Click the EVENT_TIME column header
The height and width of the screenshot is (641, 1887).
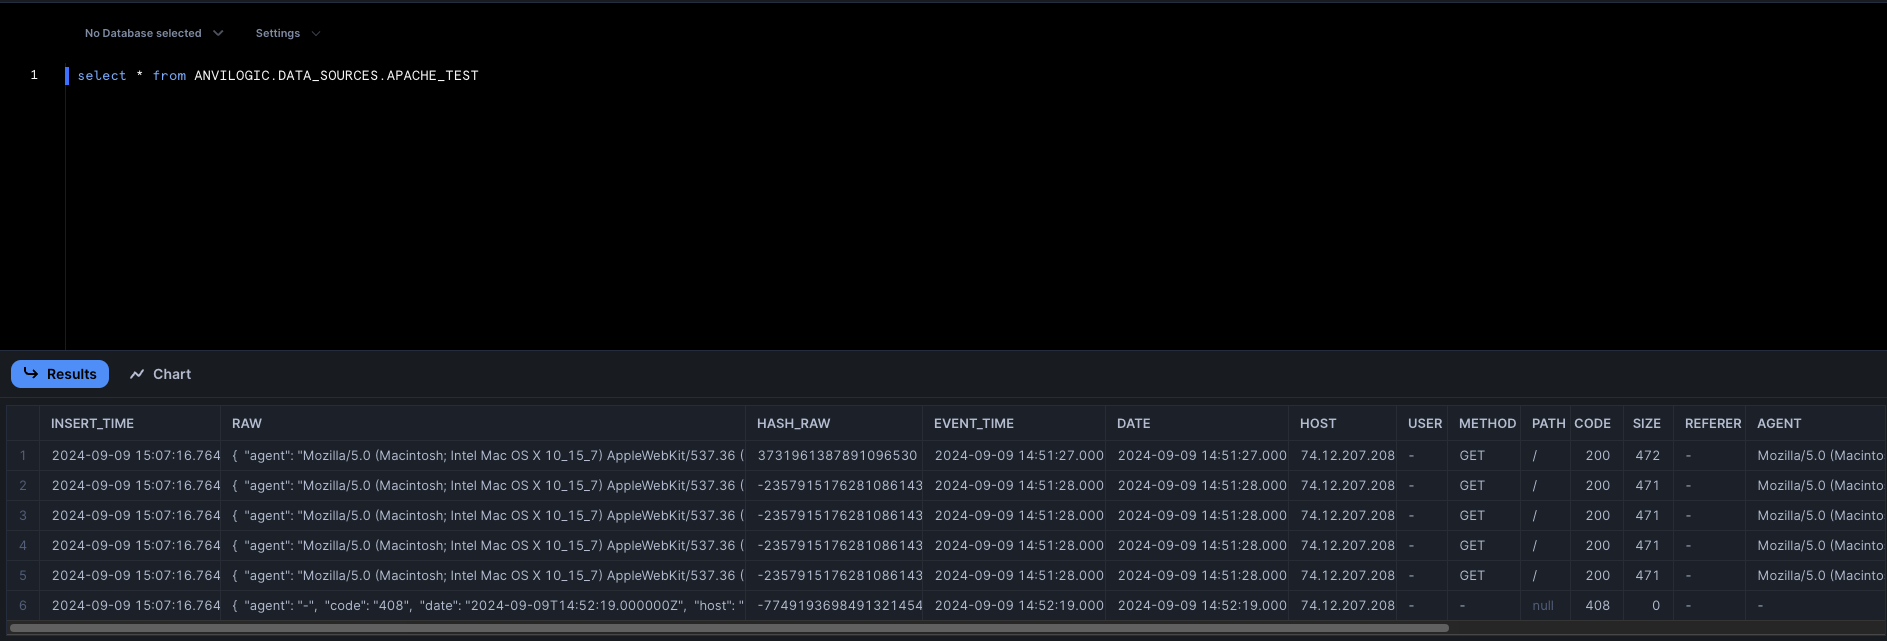point(973,424)
